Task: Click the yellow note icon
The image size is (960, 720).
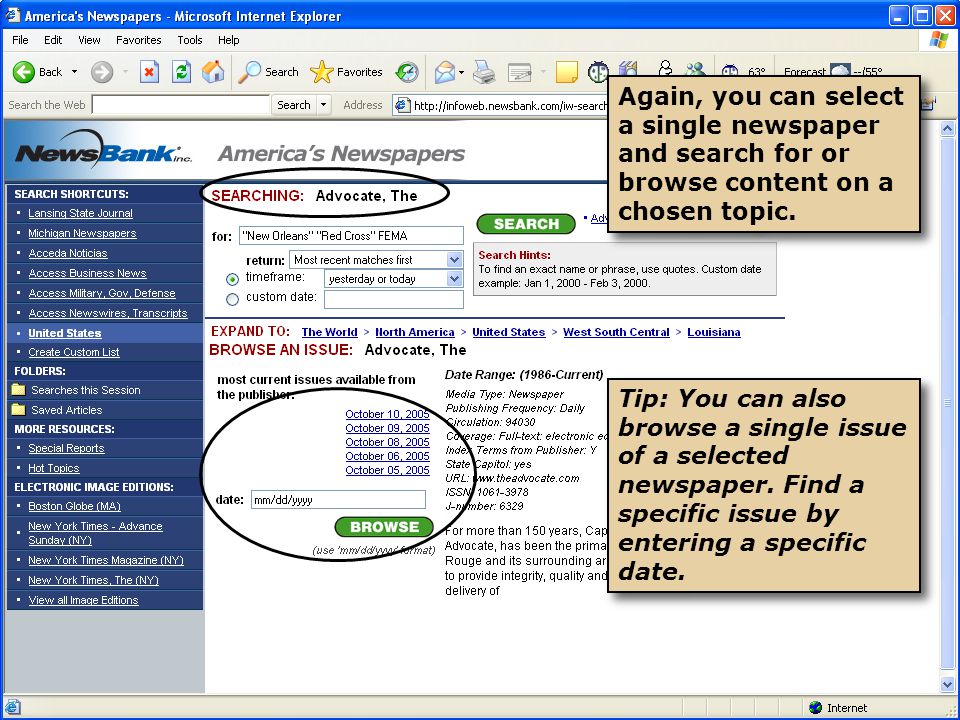Action: pos(566,72)
